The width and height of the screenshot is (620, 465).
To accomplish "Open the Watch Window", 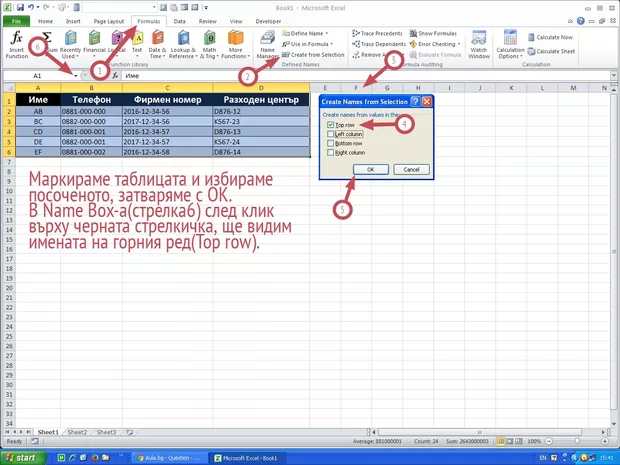I will click(x=479, y=44).
